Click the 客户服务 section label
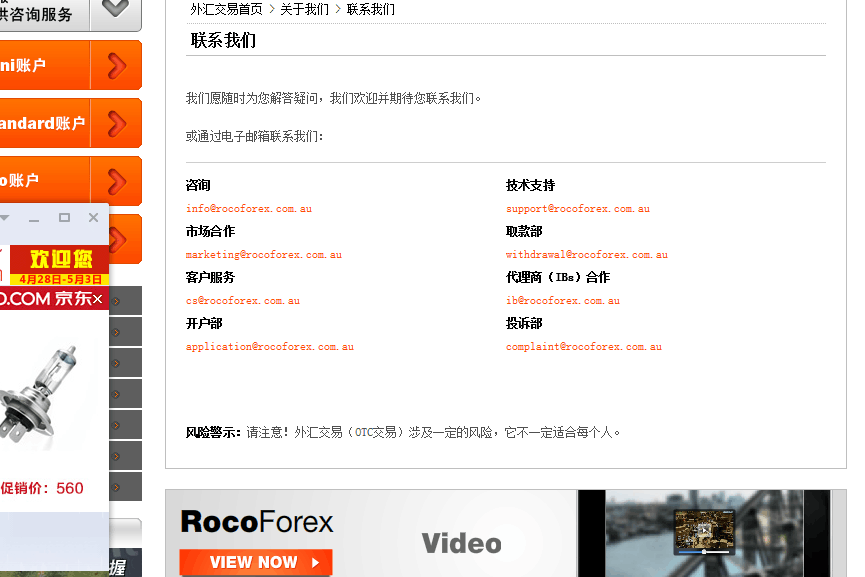The height and width of the screenshot is (577, 865). click(210, 277)
